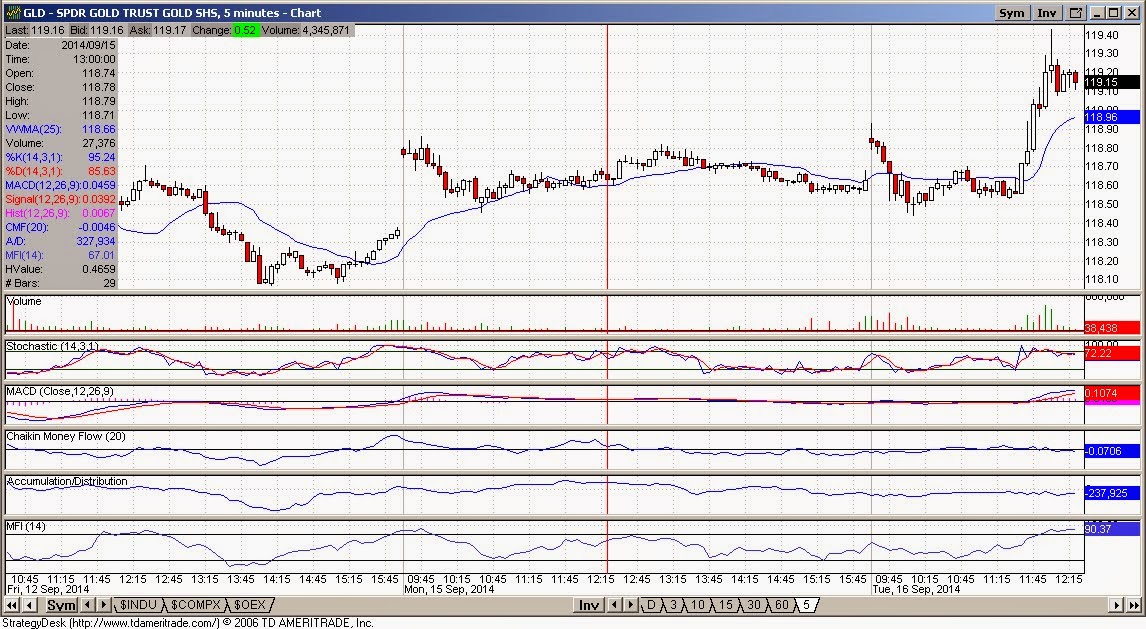The width and height of the screenshot is (1146, 629).
Task: Click the blue -237,925 accumulation value tag
Action: point(1112,493)
